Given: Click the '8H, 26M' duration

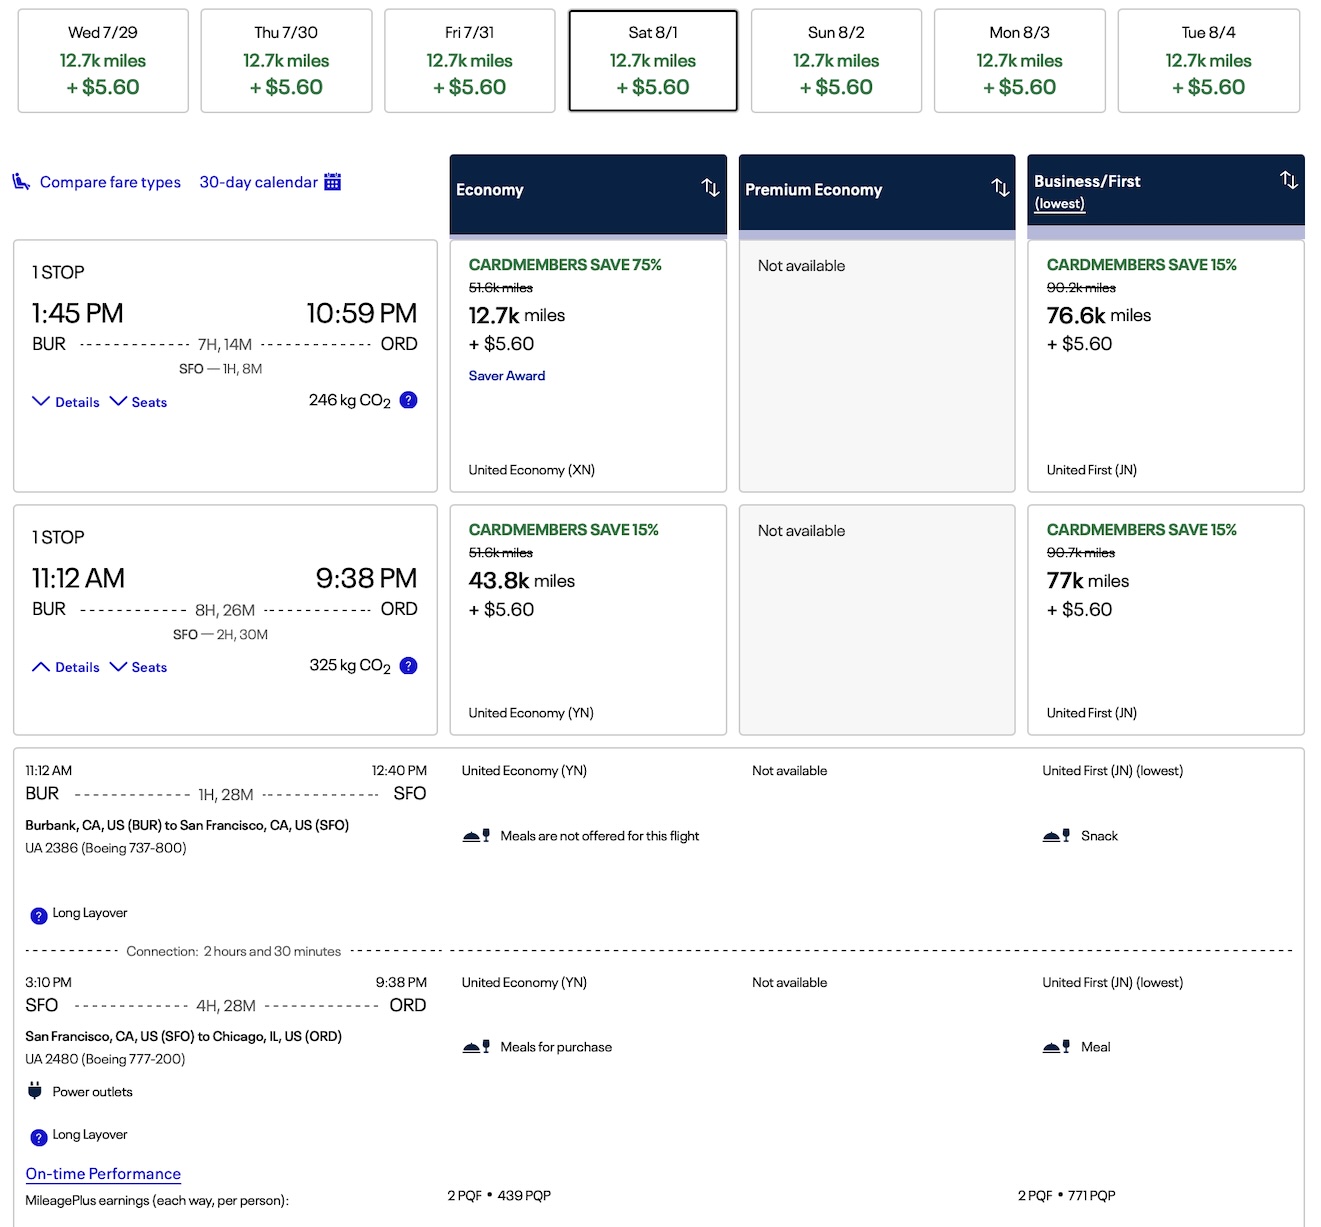Looking at the screenshot, I should pos(225,610).
